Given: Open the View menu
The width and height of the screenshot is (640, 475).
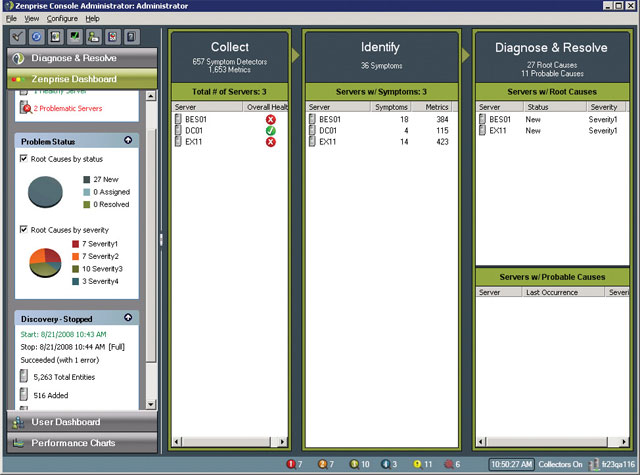Looking at the screenshot, I should (x=31, y=18).
